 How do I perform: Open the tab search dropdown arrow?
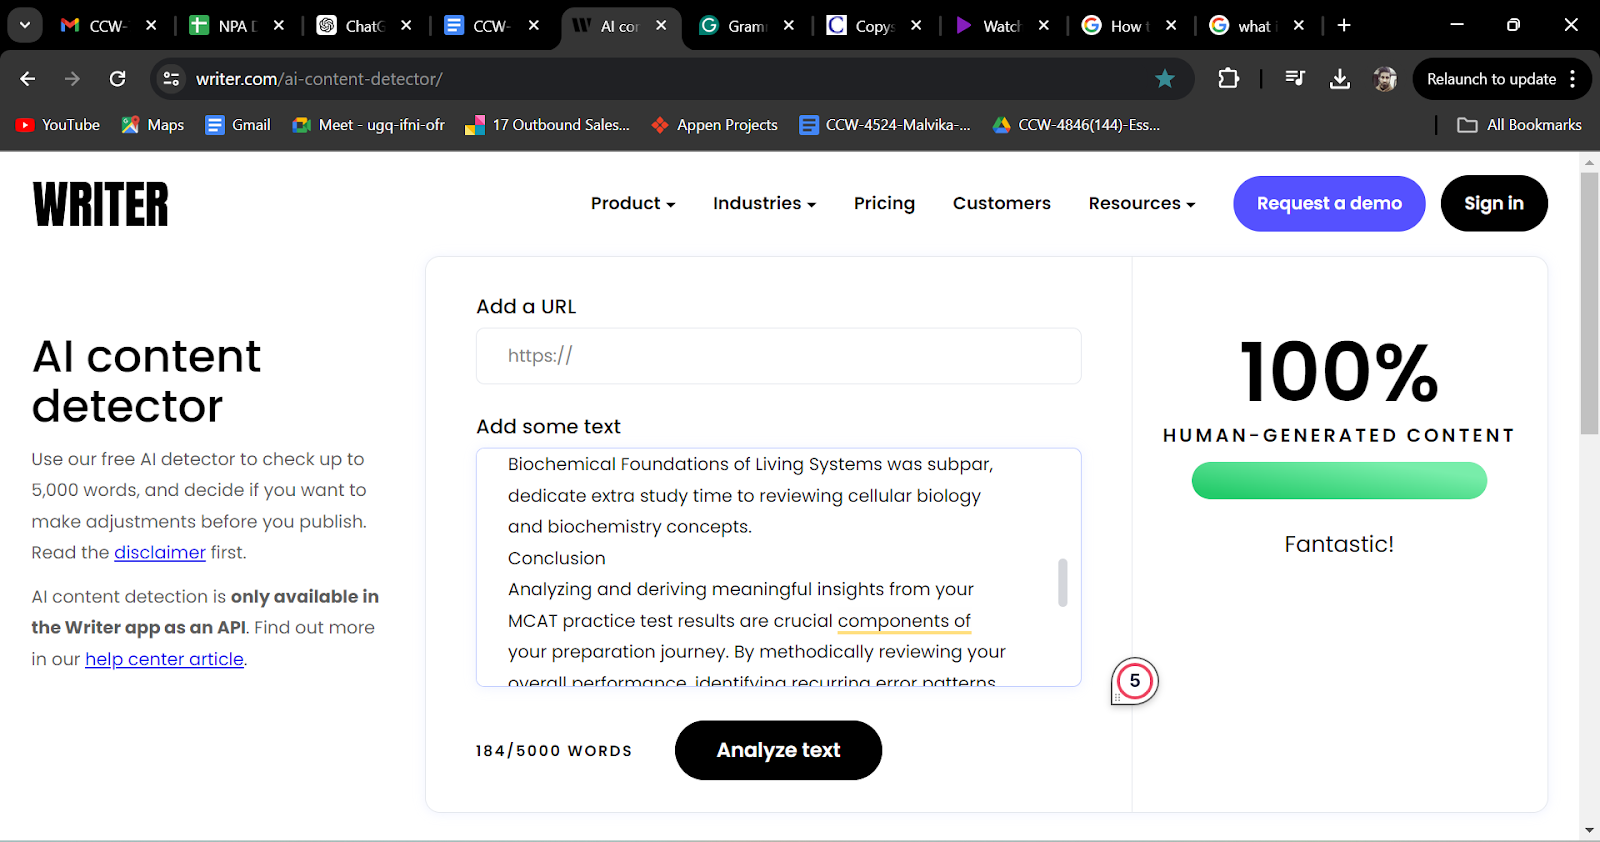24,25
